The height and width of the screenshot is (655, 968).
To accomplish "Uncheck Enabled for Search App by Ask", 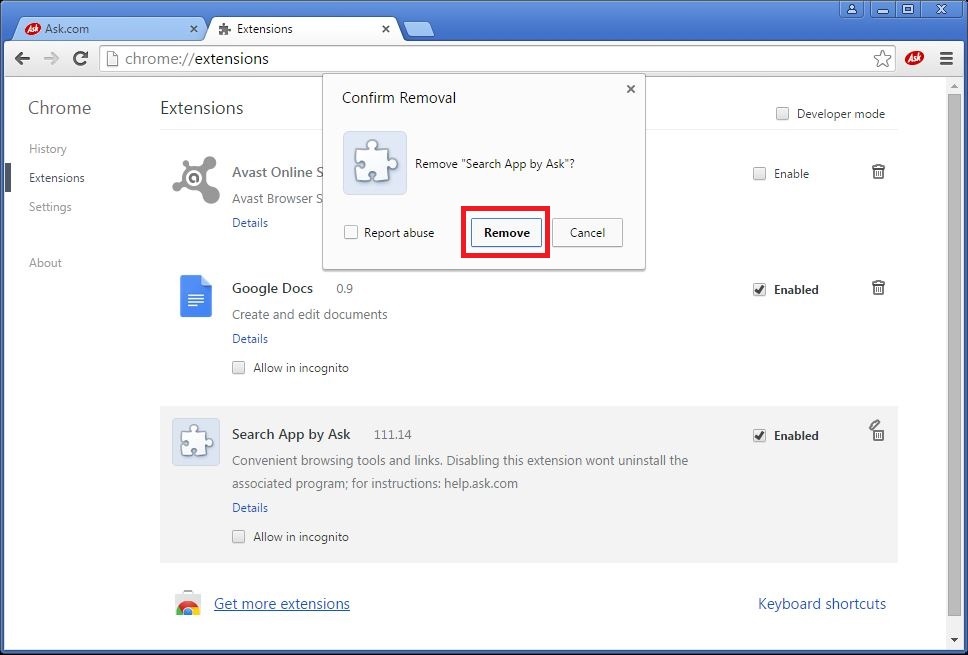I will click(x=759, y=435).
